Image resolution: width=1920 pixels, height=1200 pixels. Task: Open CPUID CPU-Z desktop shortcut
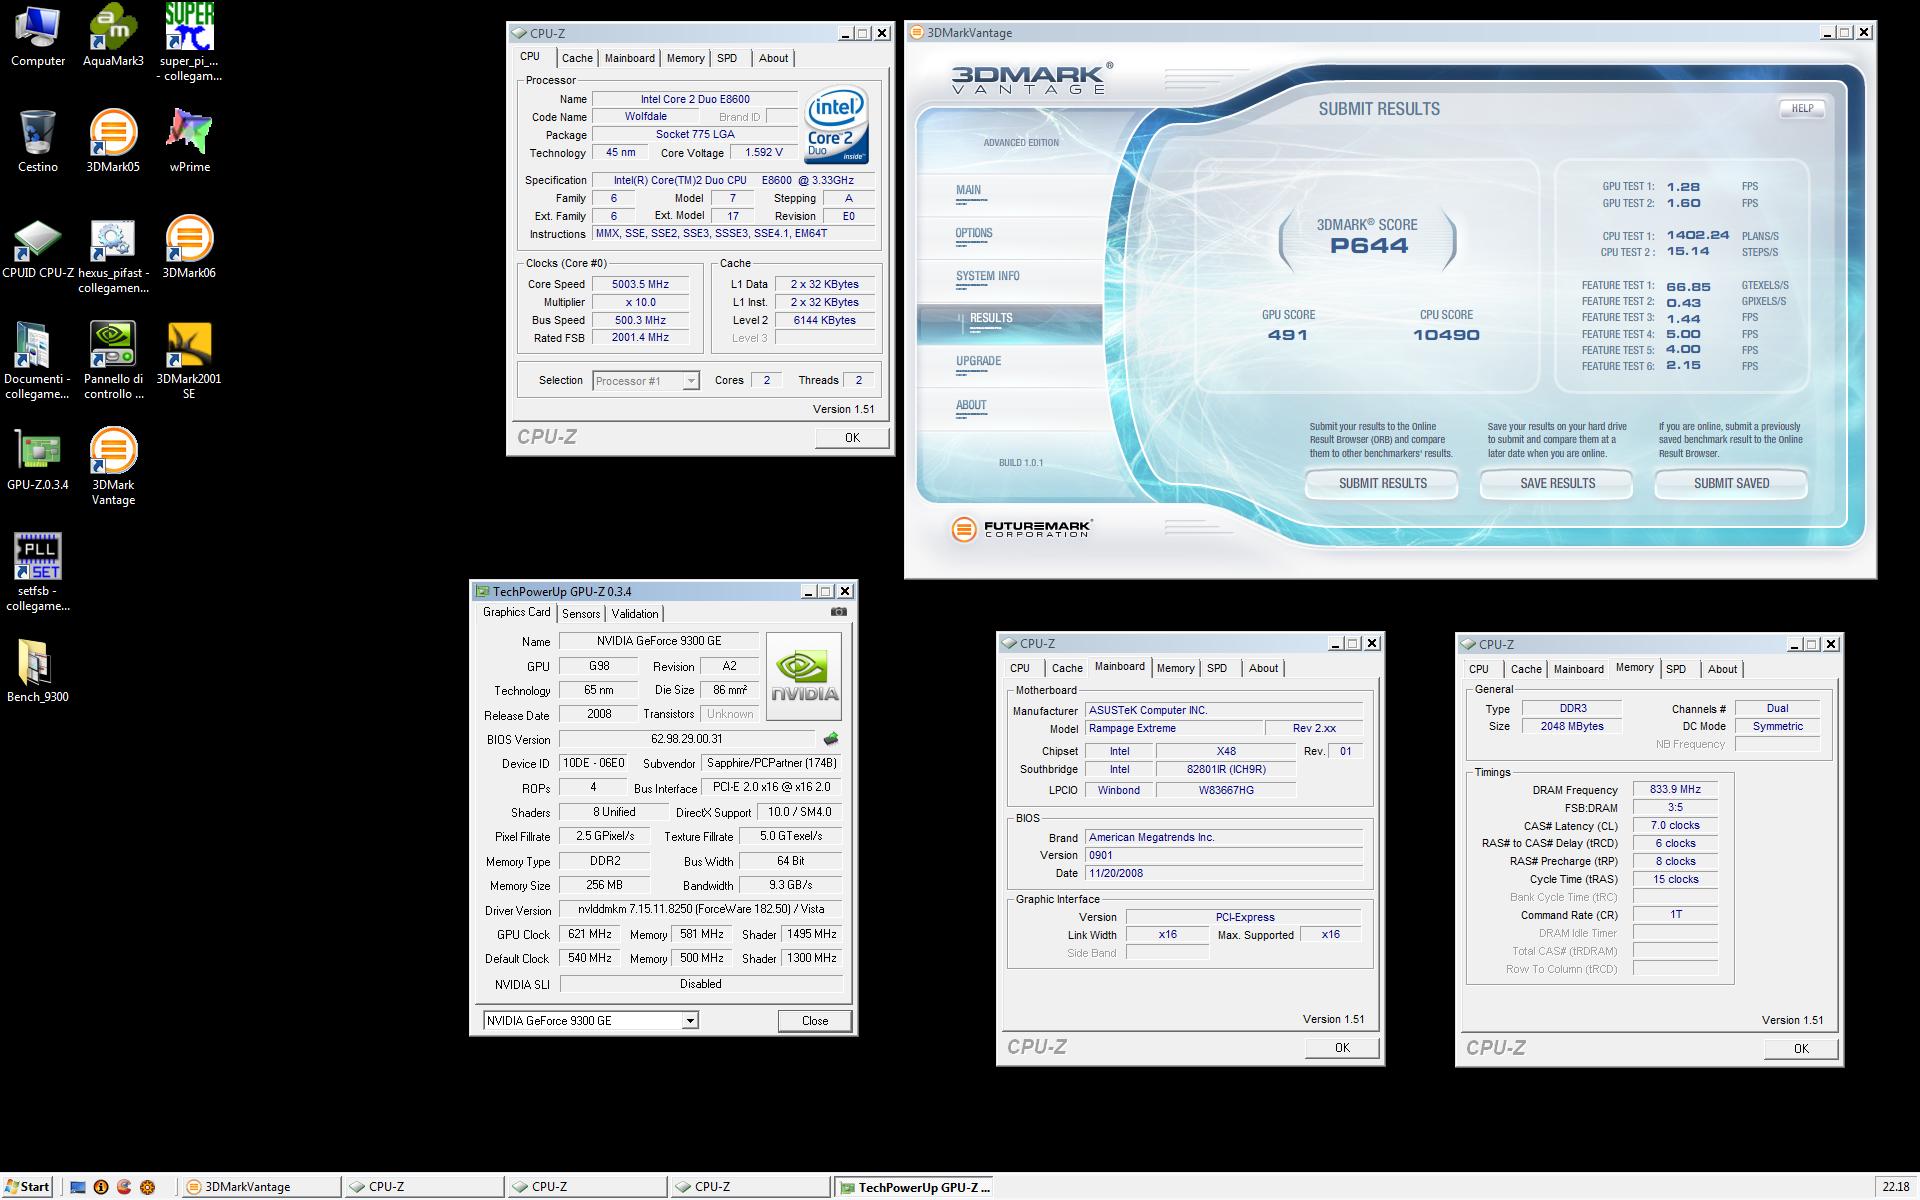[x=38, y=249]
